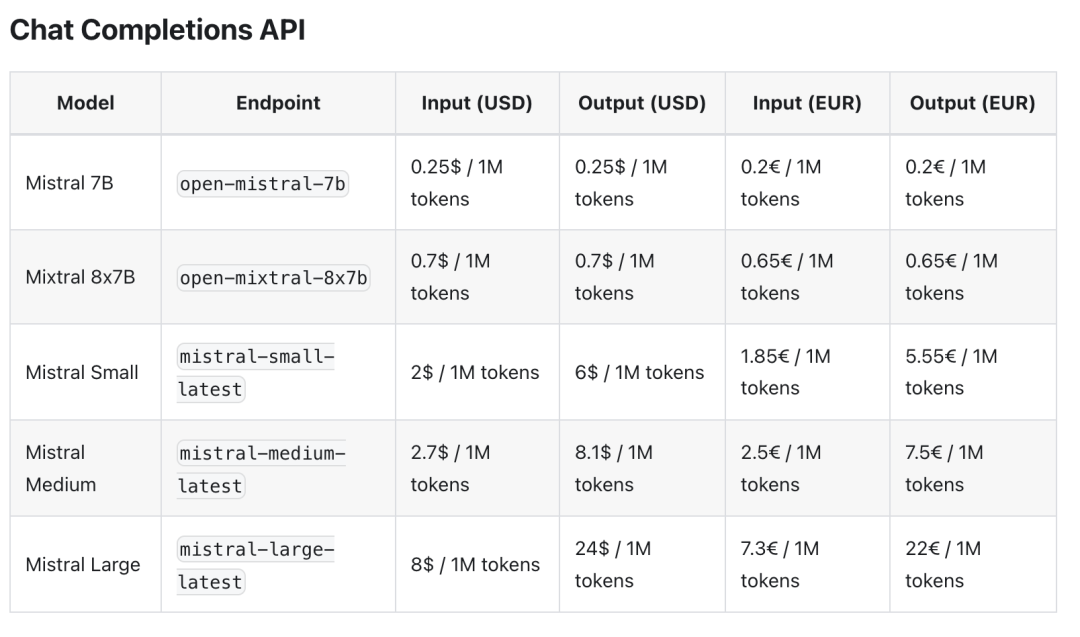
Task: Click Mistral Medium input price 2.5€
Action: 781,468
